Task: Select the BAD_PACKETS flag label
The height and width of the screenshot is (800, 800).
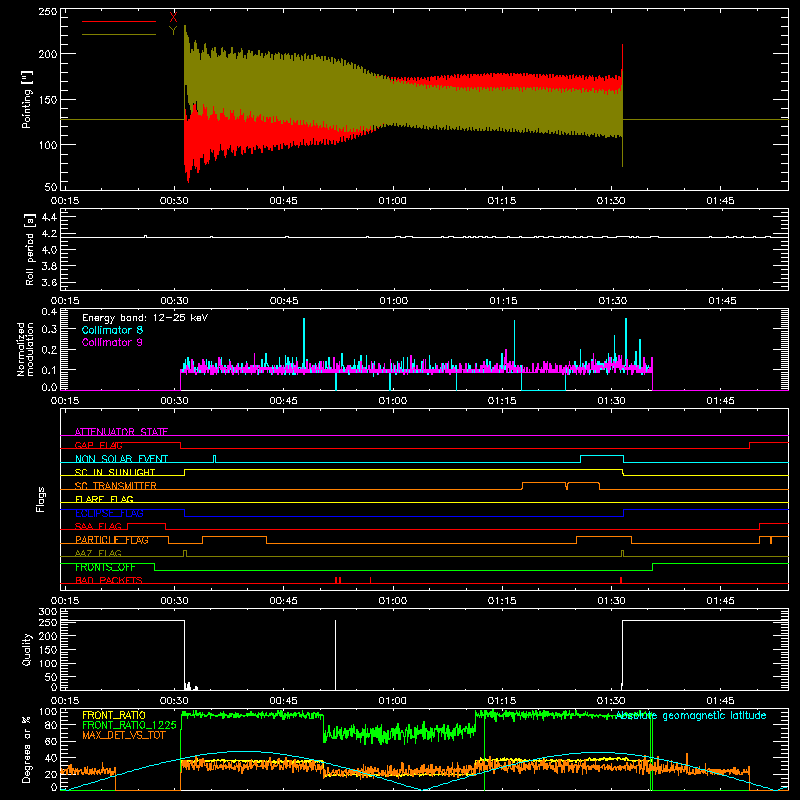Action: [109, 580]
